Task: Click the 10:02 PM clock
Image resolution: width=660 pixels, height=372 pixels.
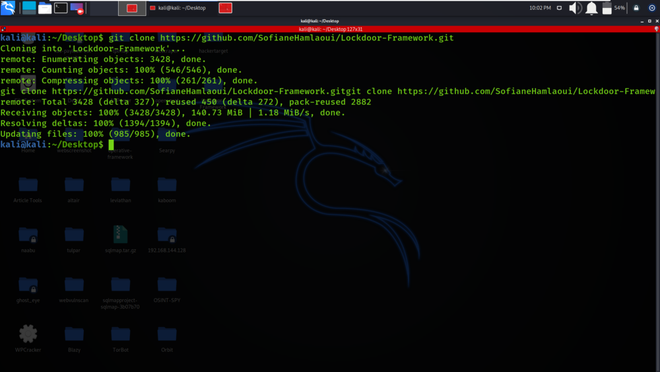Action: click(x=540, y=8)
